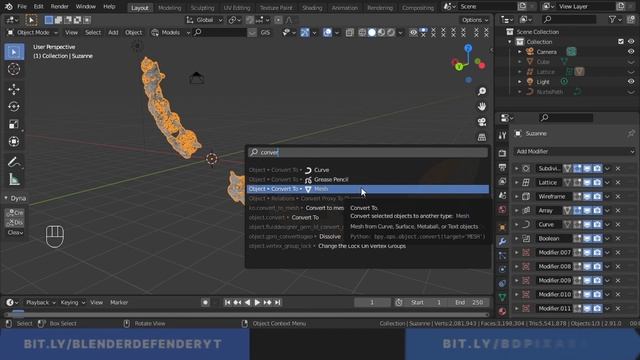
Task: Remove the Modifier.007 modifier with X
Action: pyautogui.click(x=618, y=253)
